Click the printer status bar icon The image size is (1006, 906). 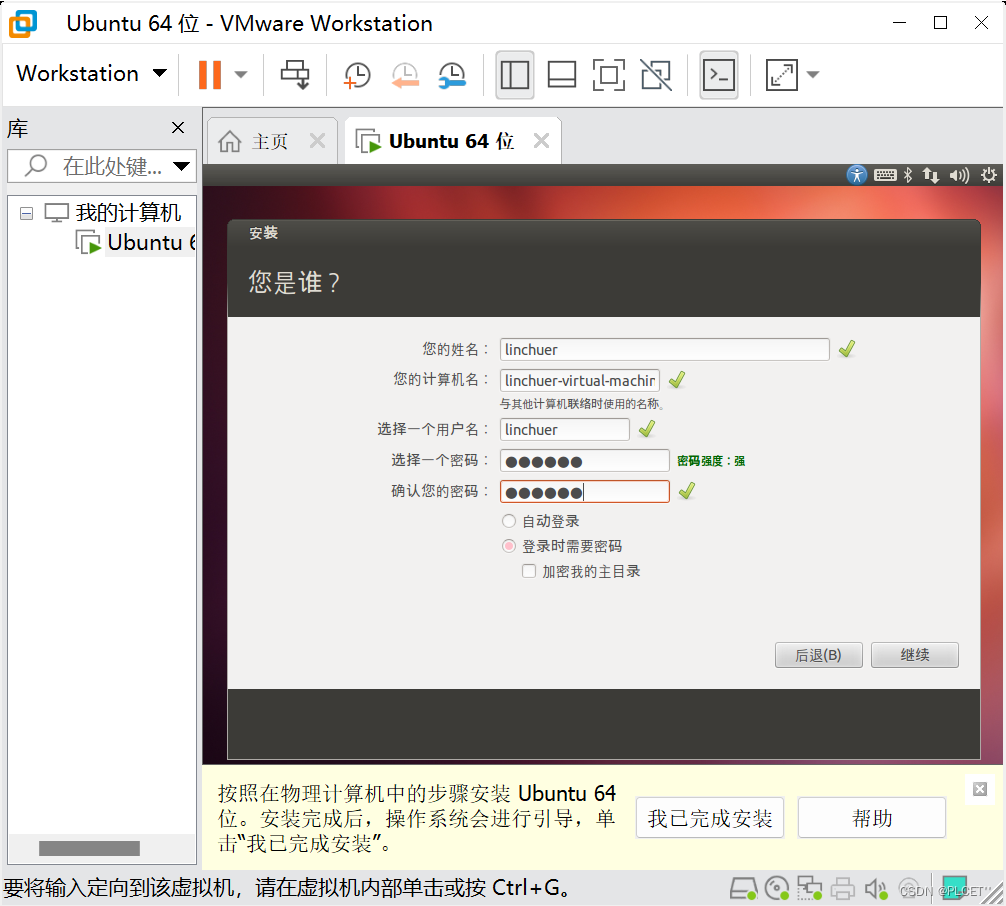click(842, 889)
